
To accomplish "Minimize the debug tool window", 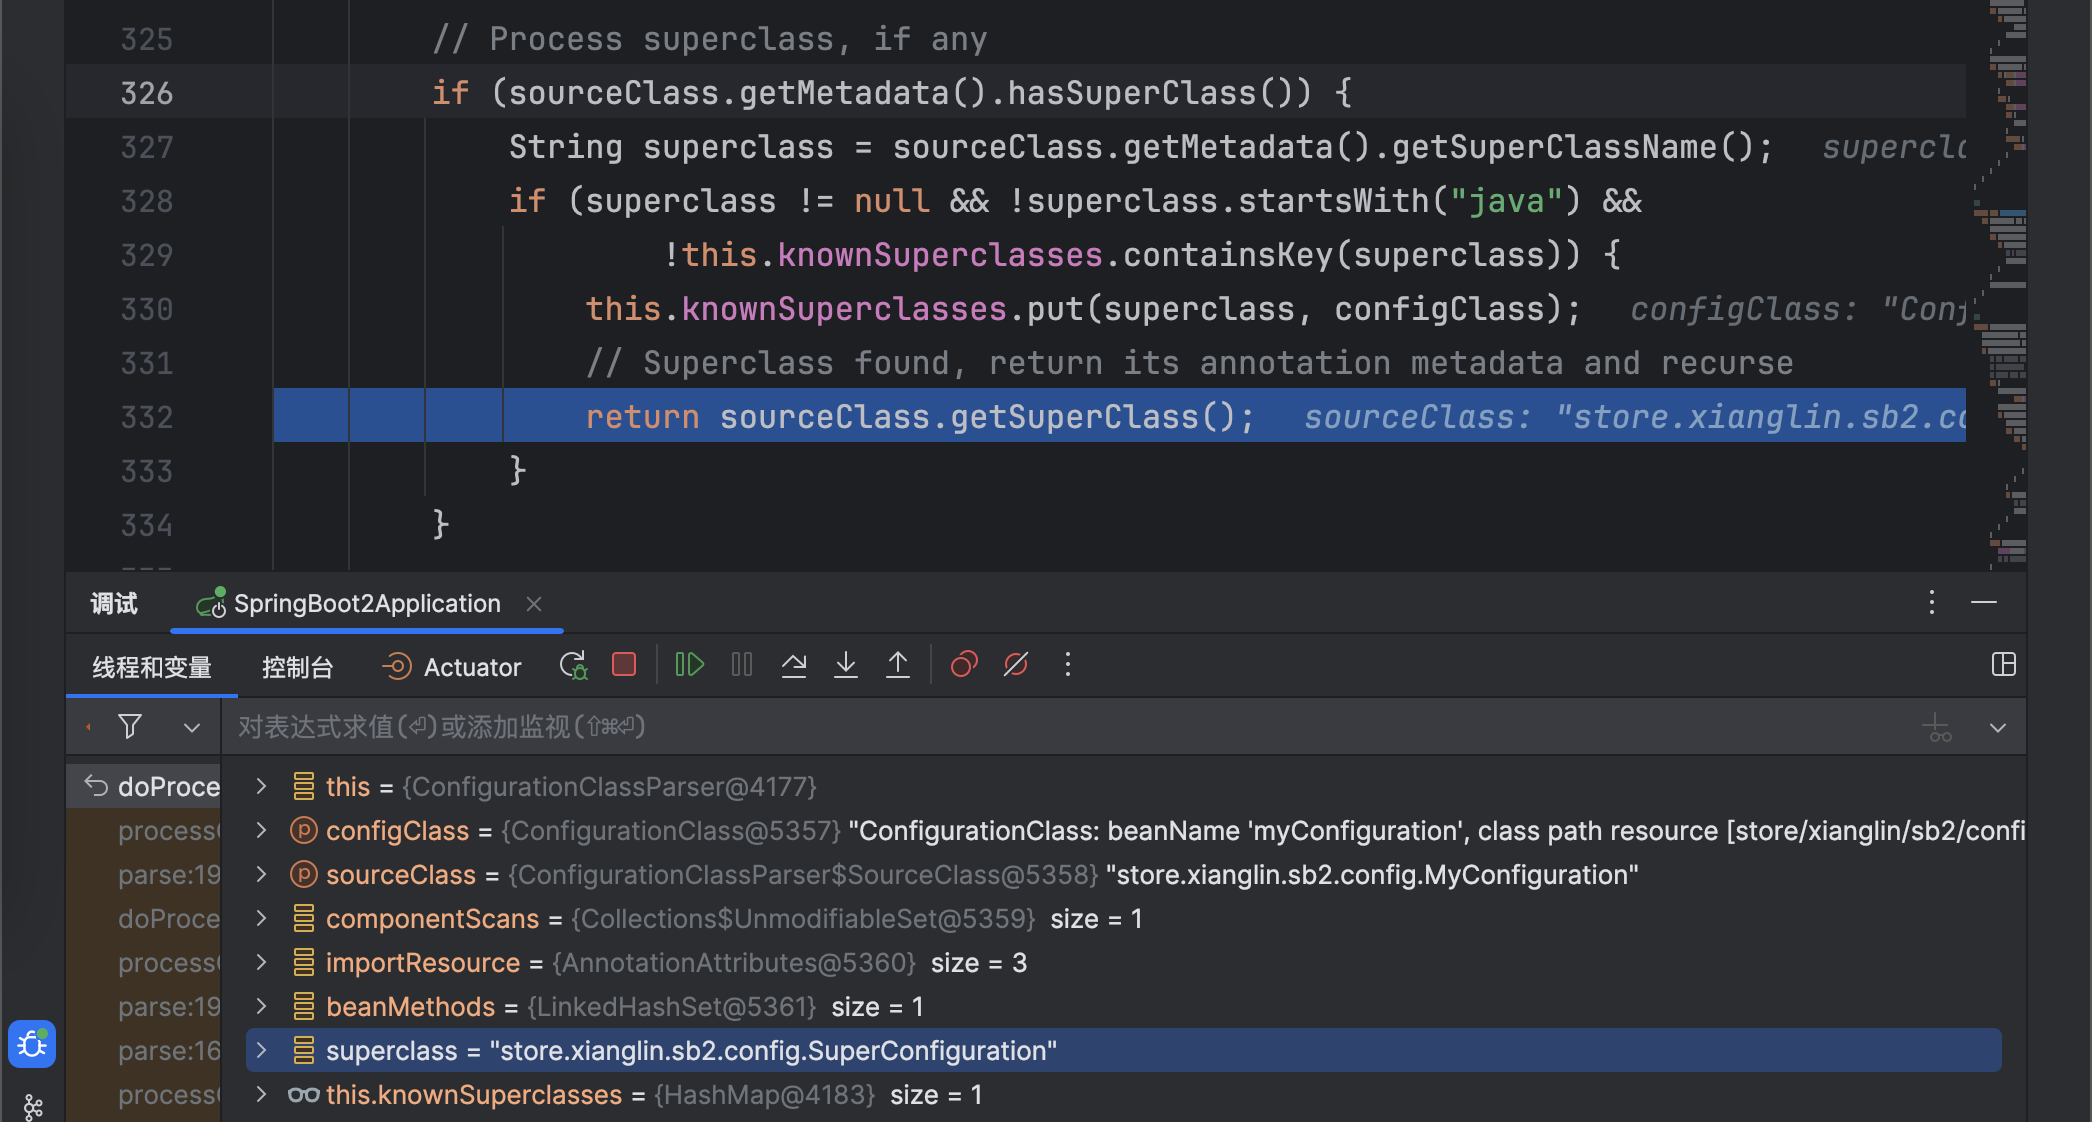I will click(x=1984, y=602).
